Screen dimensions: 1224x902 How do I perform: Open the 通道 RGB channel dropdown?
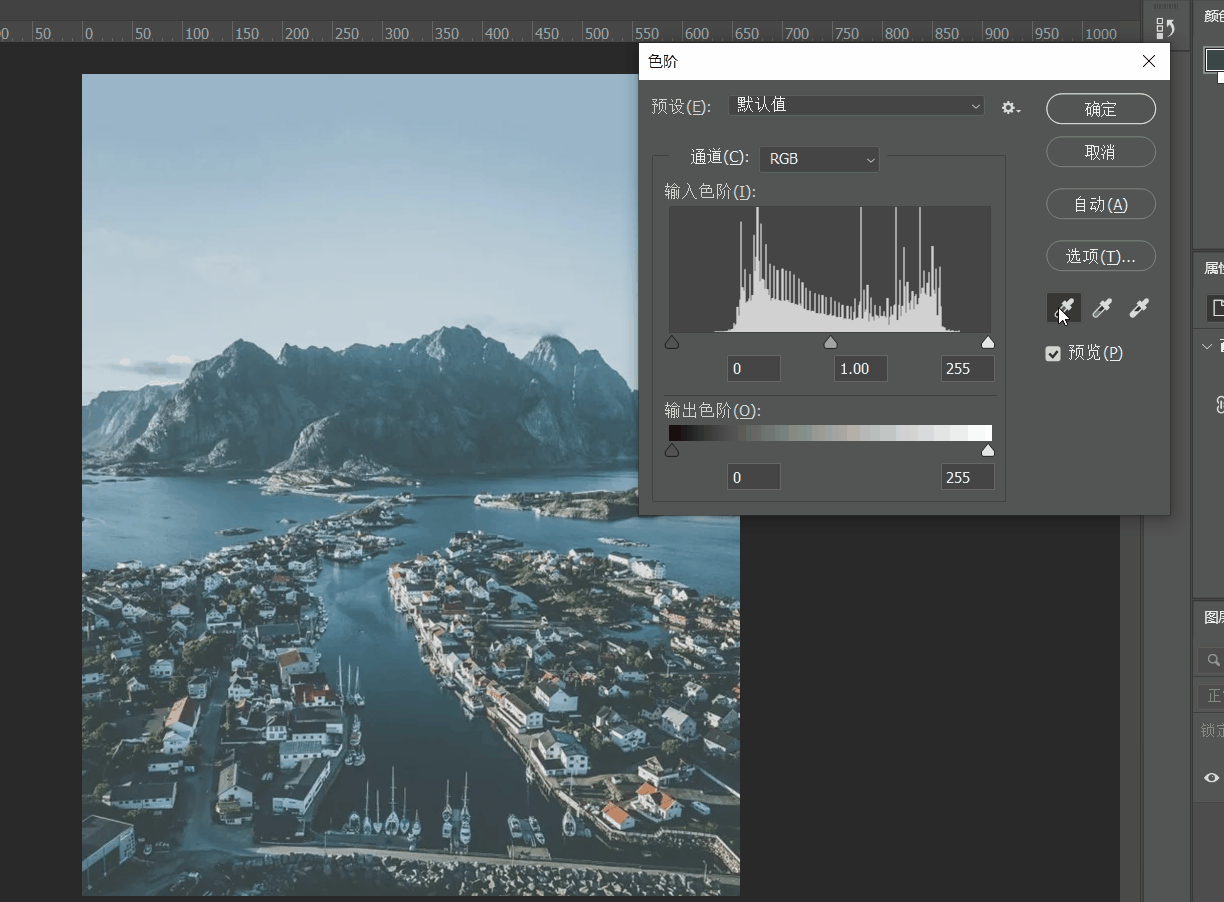819,159
